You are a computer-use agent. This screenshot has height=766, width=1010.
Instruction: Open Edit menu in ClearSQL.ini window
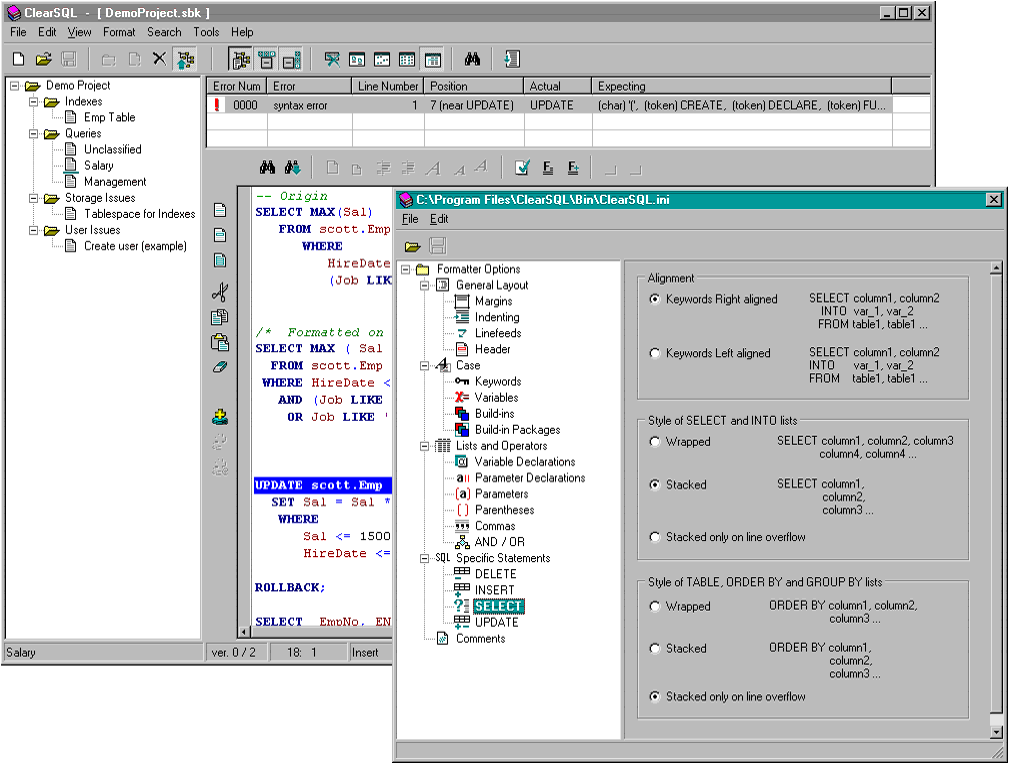pos(439,219)
